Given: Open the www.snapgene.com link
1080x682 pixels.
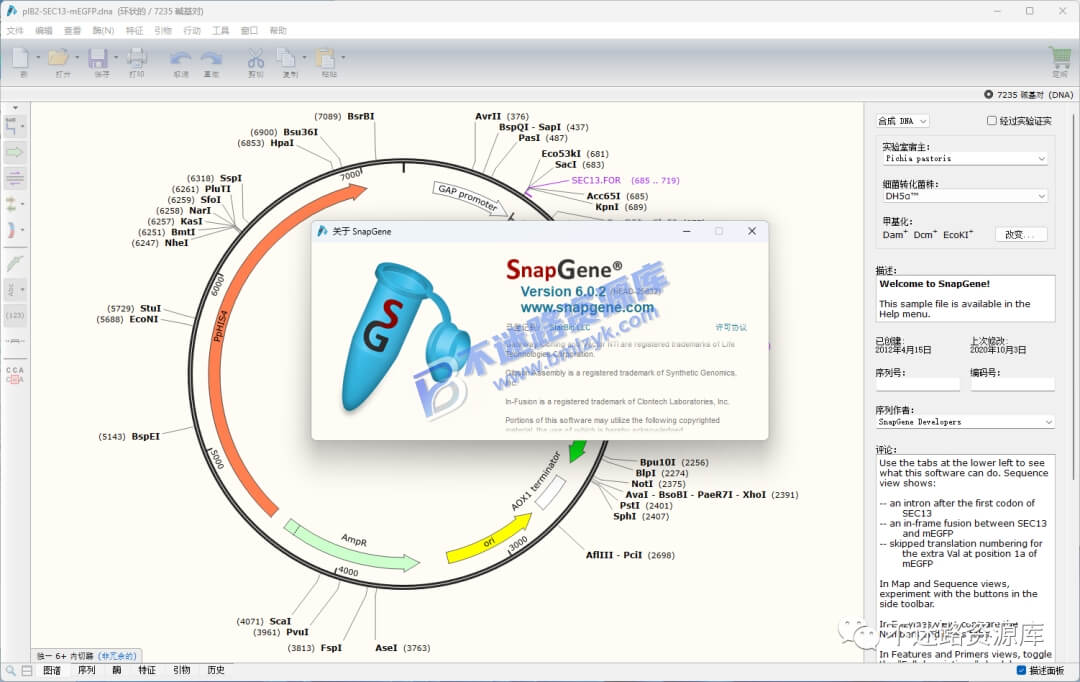Looking at the screenshot, I should pyautogui.click(x=587, y=308).
